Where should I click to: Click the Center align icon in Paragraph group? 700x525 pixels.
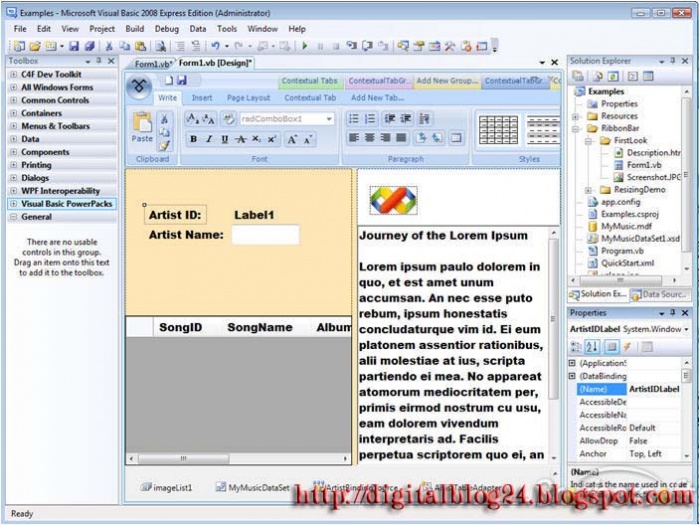(x=370, y=138)
